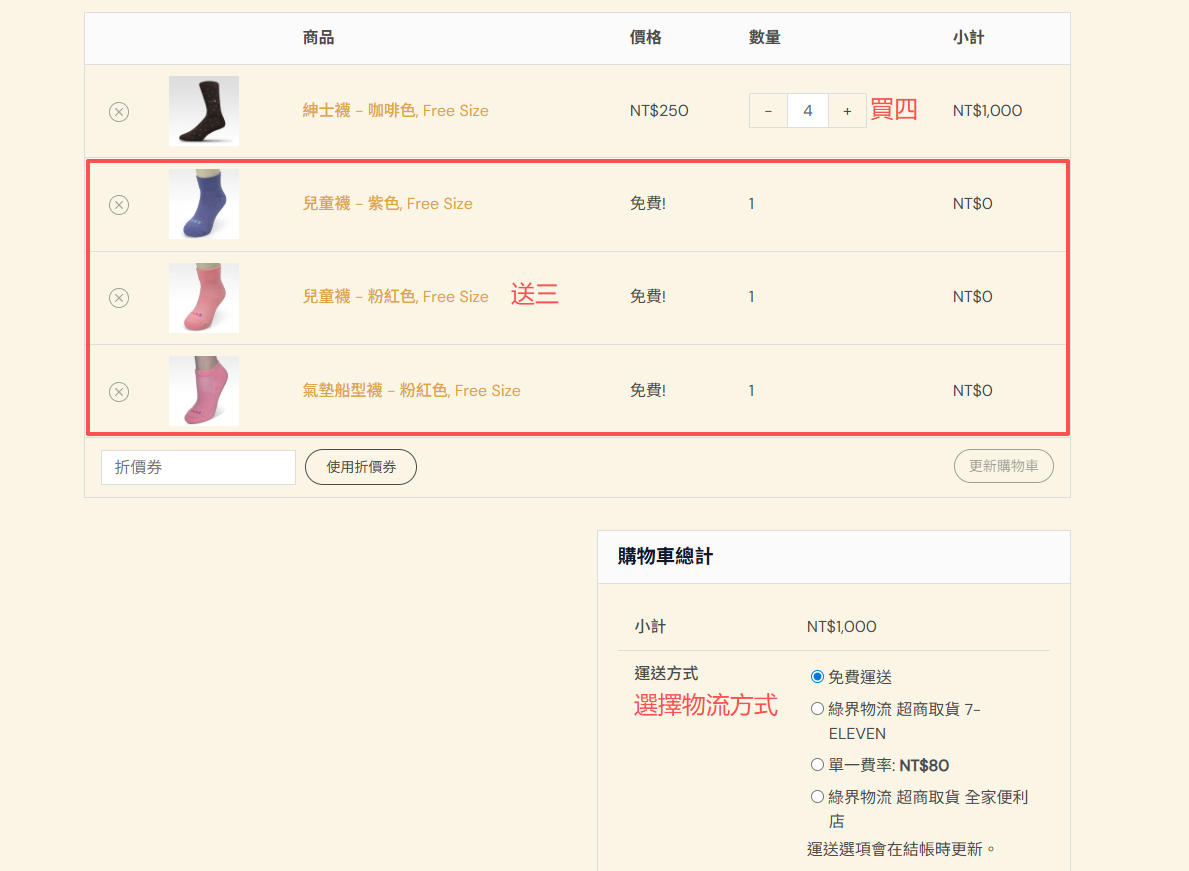1189x871 pixels.
Task: Choose 綠界物流 超商取貨 7-ELEVEN shipping
Action: [817, 709]
